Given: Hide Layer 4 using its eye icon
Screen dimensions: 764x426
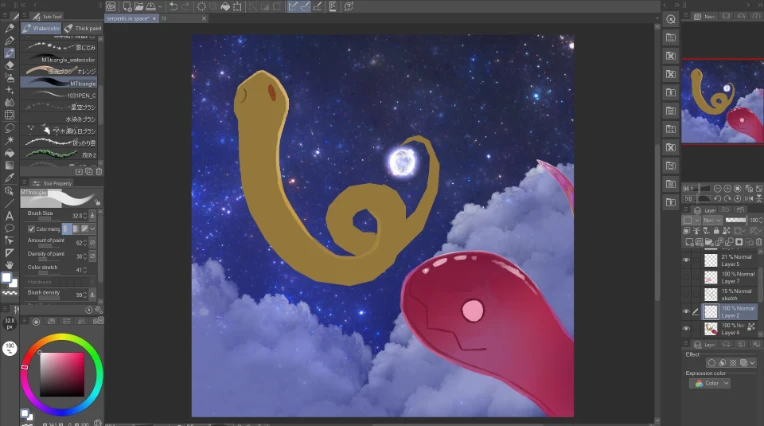Looking at the screenshot, I should (686, 329).
